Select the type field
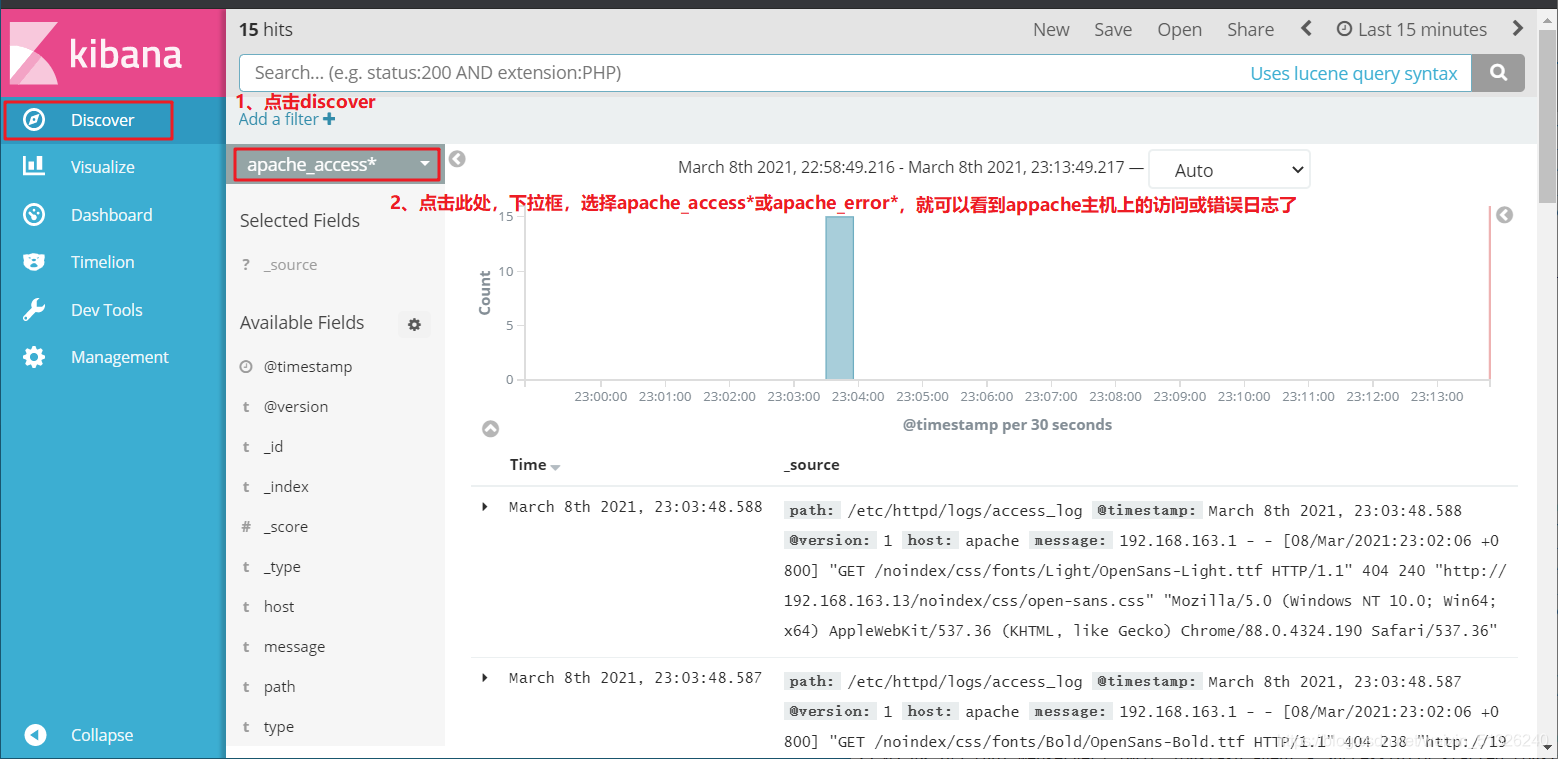Screen dimensions: 1558x759 [x=278, y=727]
